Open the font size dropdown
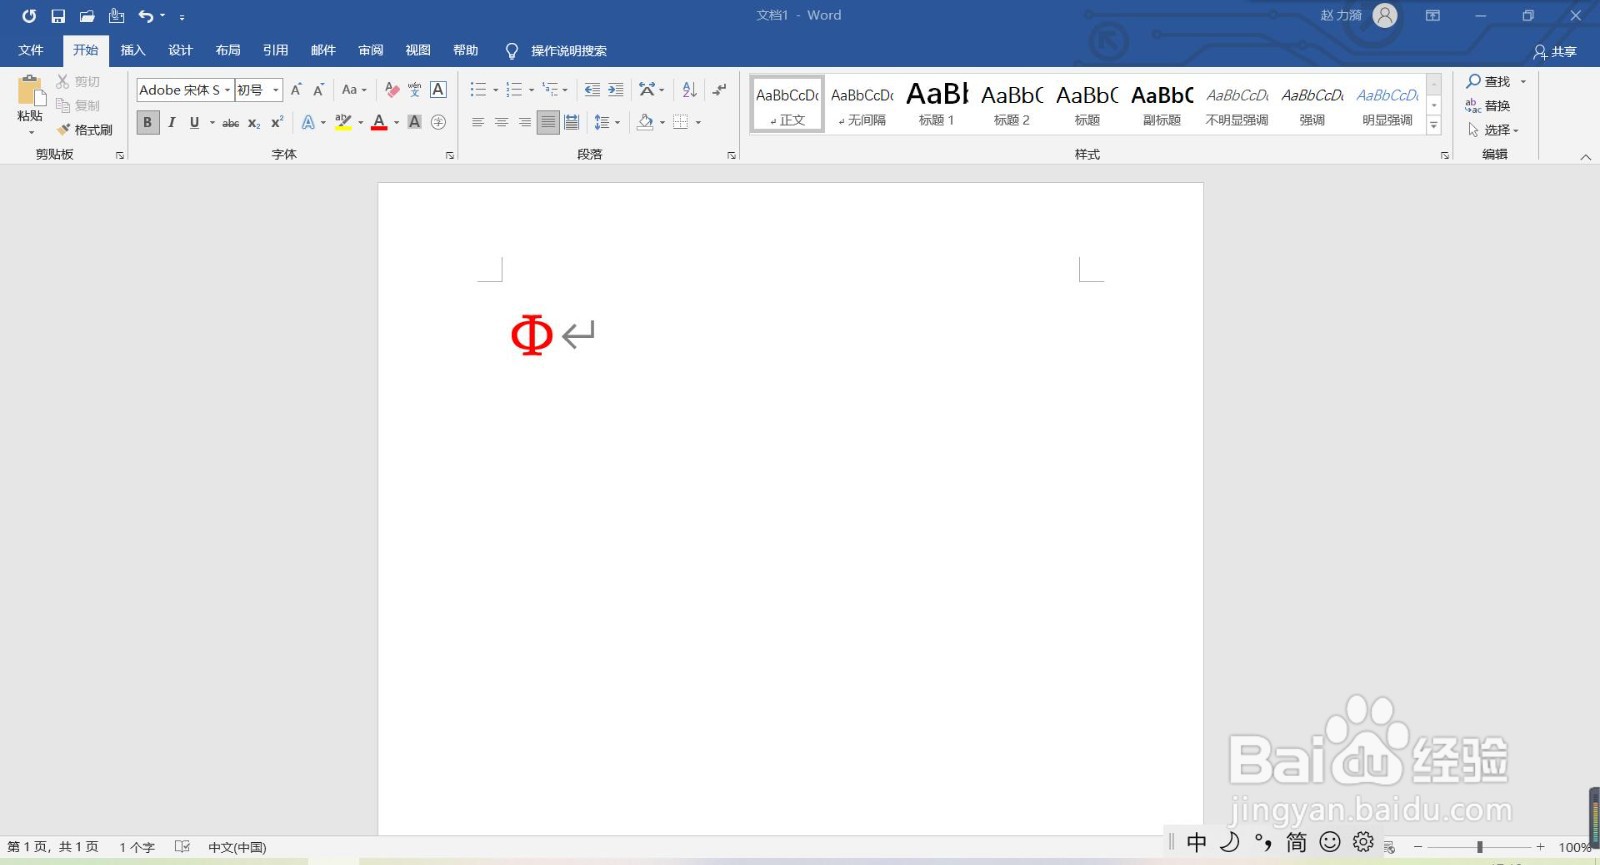 (276, 90)
